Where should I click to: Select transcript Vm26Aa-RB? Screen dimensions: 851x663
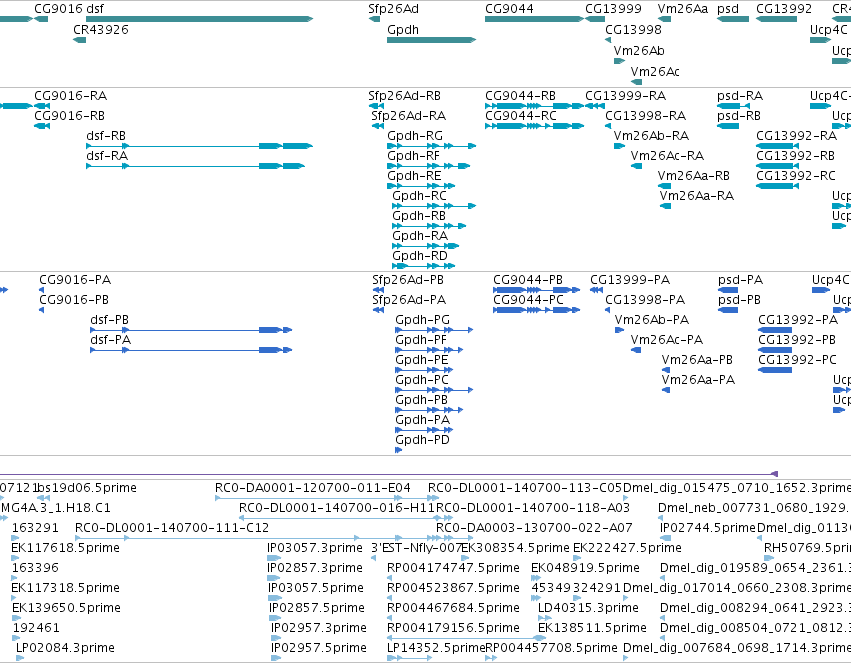[x=664, y=186]
